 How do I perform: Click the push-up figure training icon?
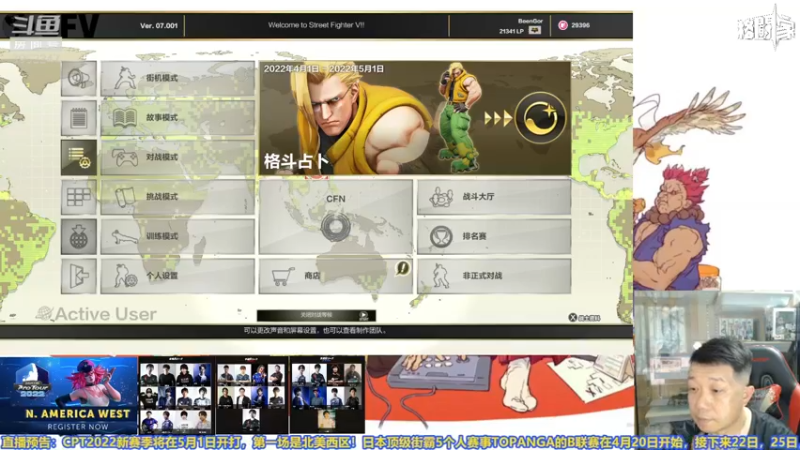(126, 237)
